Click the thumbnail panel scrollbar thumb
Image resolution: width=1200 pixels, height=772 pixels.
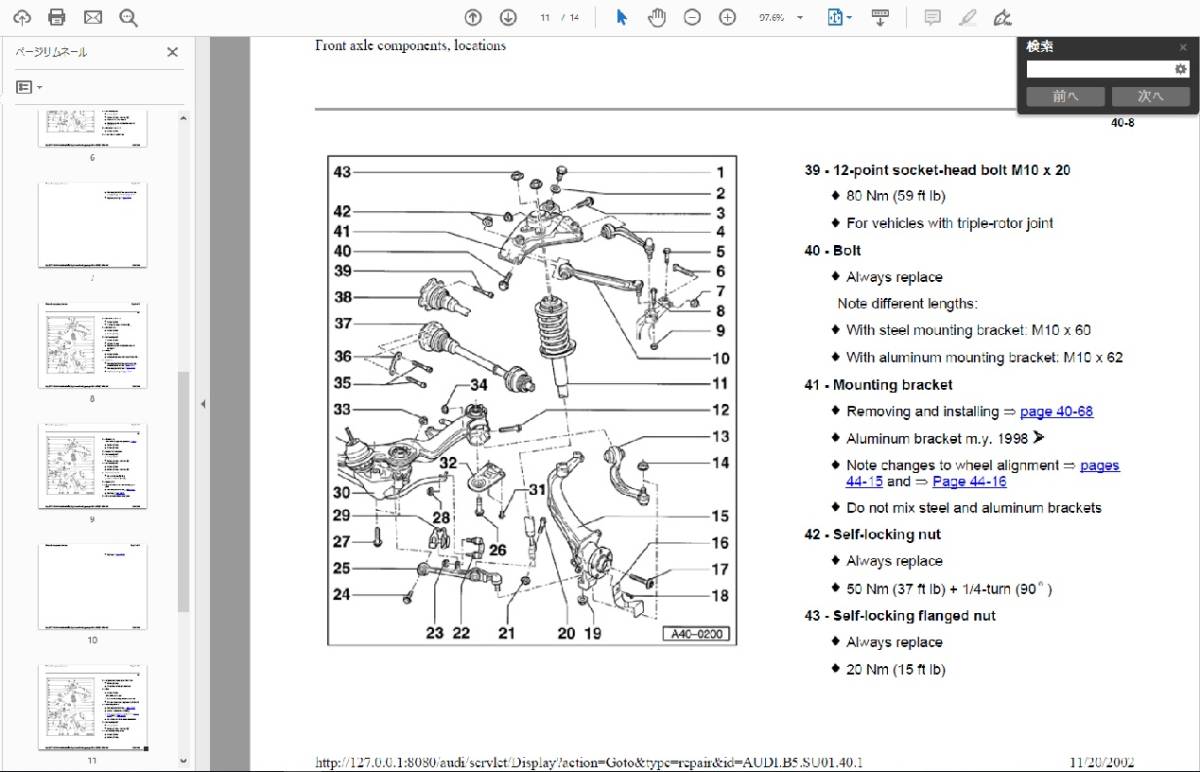tap(183, 492)
